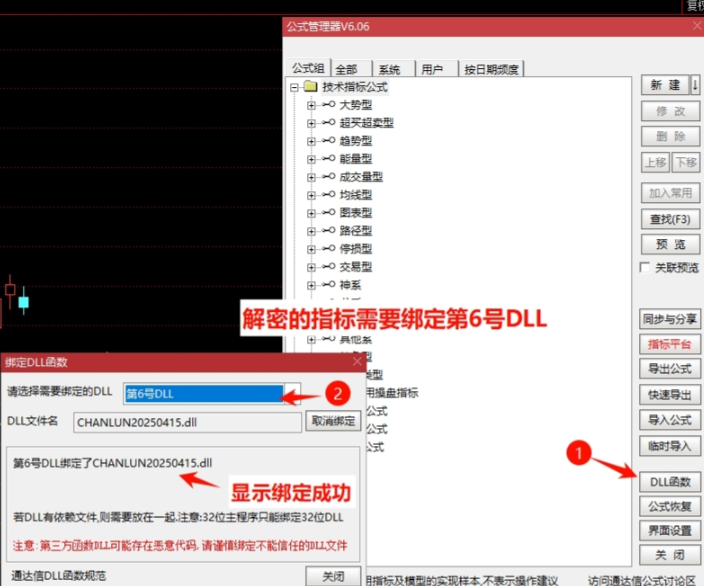Switch to the 全部 tab
Image resolution: width=704 pixels, height=586 pixels.
point(351,69)
